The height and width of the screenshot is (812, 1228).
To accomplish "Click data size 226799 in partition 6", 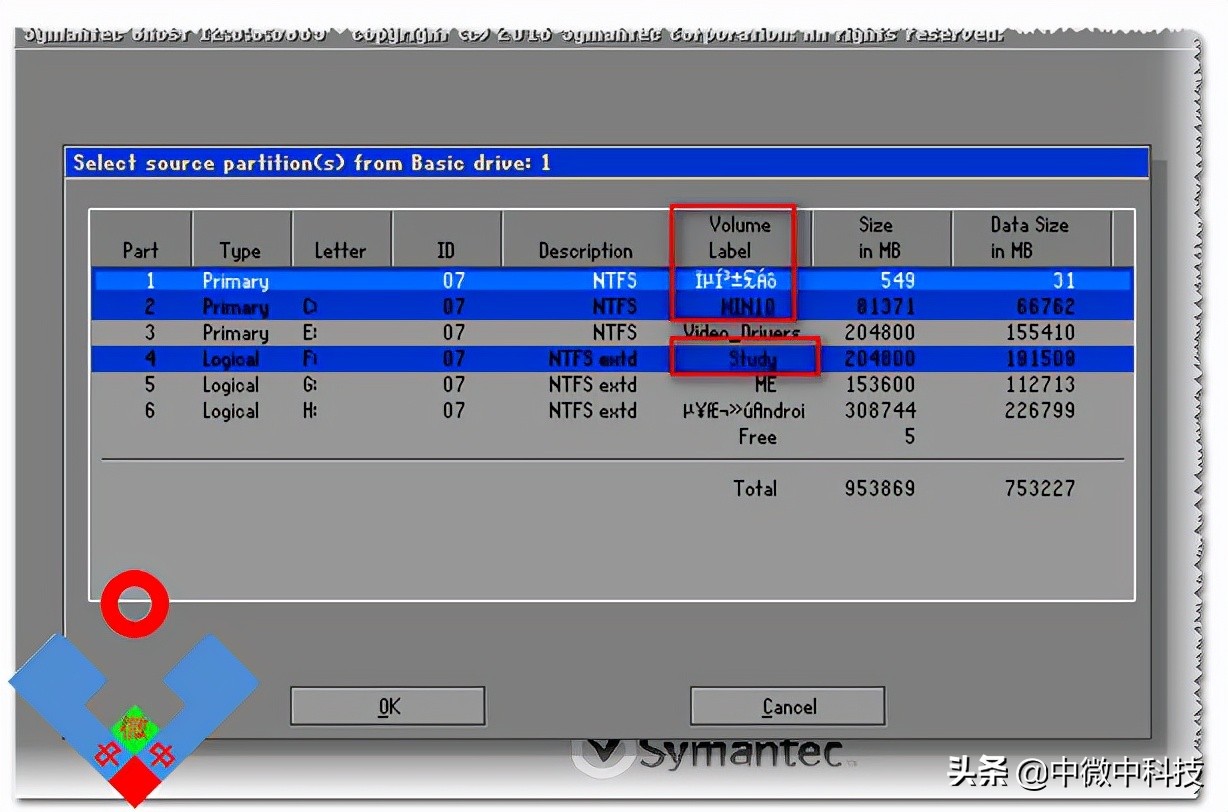I will click(1040, 411).
